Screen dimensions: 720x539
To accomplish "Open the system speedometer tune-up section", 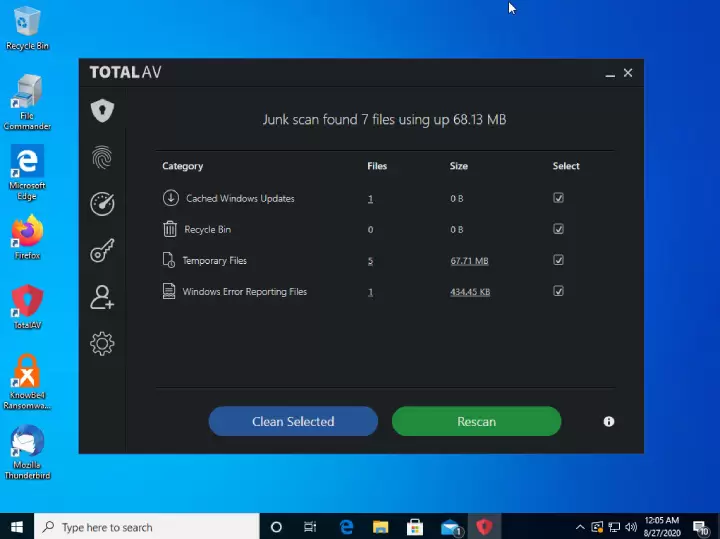I will (102, 204).
